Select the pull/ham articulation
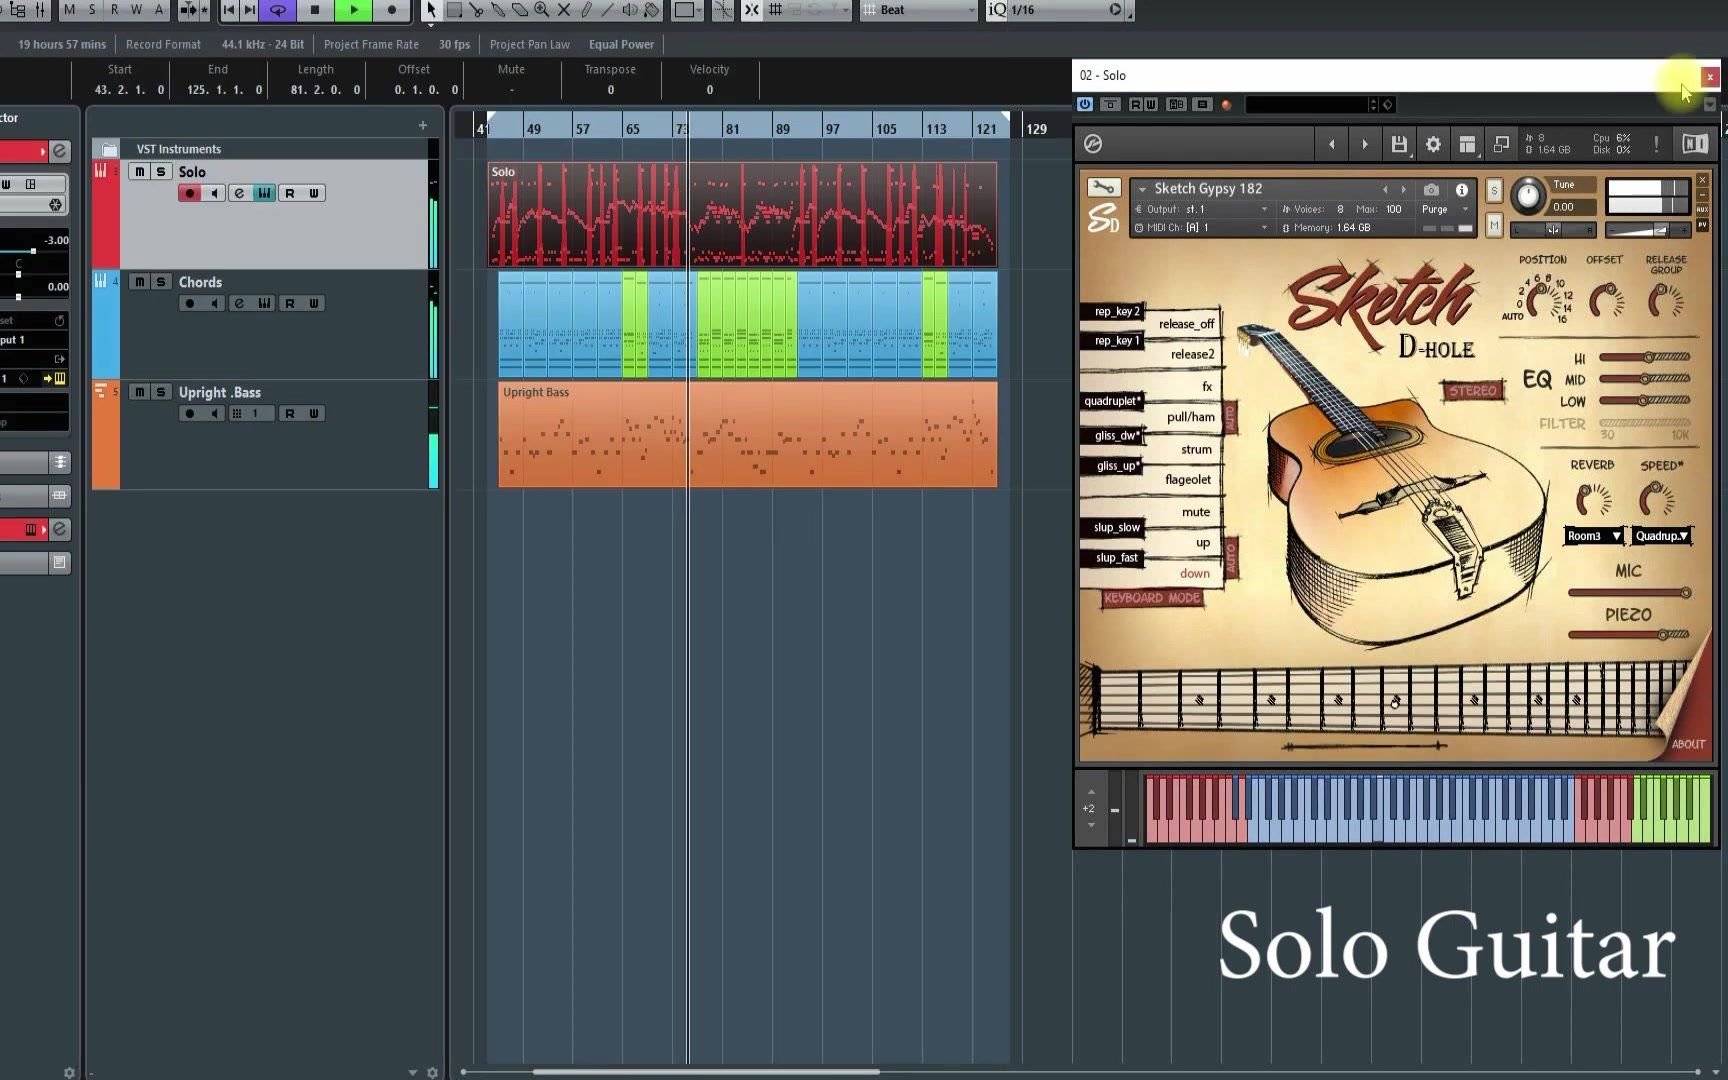Screen dimensions: 1728x1080 click(x=1190, y=417)
